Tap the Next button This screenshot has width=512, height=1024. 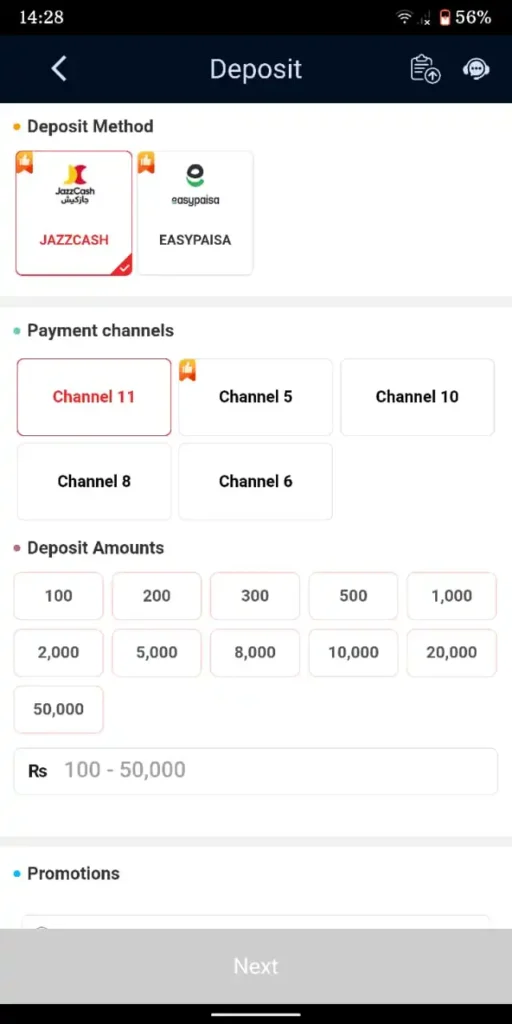[256, 967]
